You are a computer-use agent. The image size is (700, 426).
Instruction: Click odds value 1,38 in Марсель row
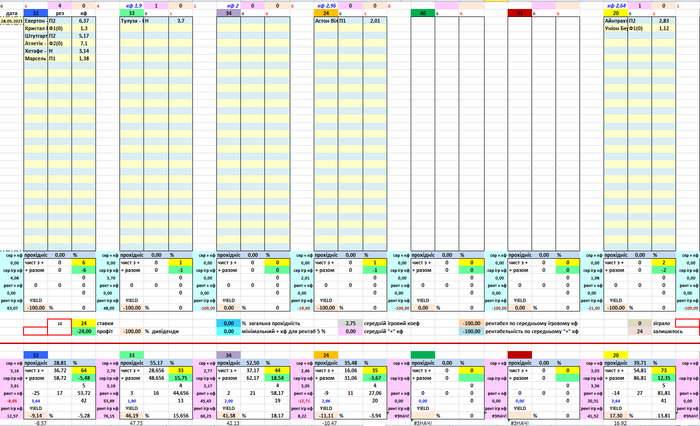[83, 59]
